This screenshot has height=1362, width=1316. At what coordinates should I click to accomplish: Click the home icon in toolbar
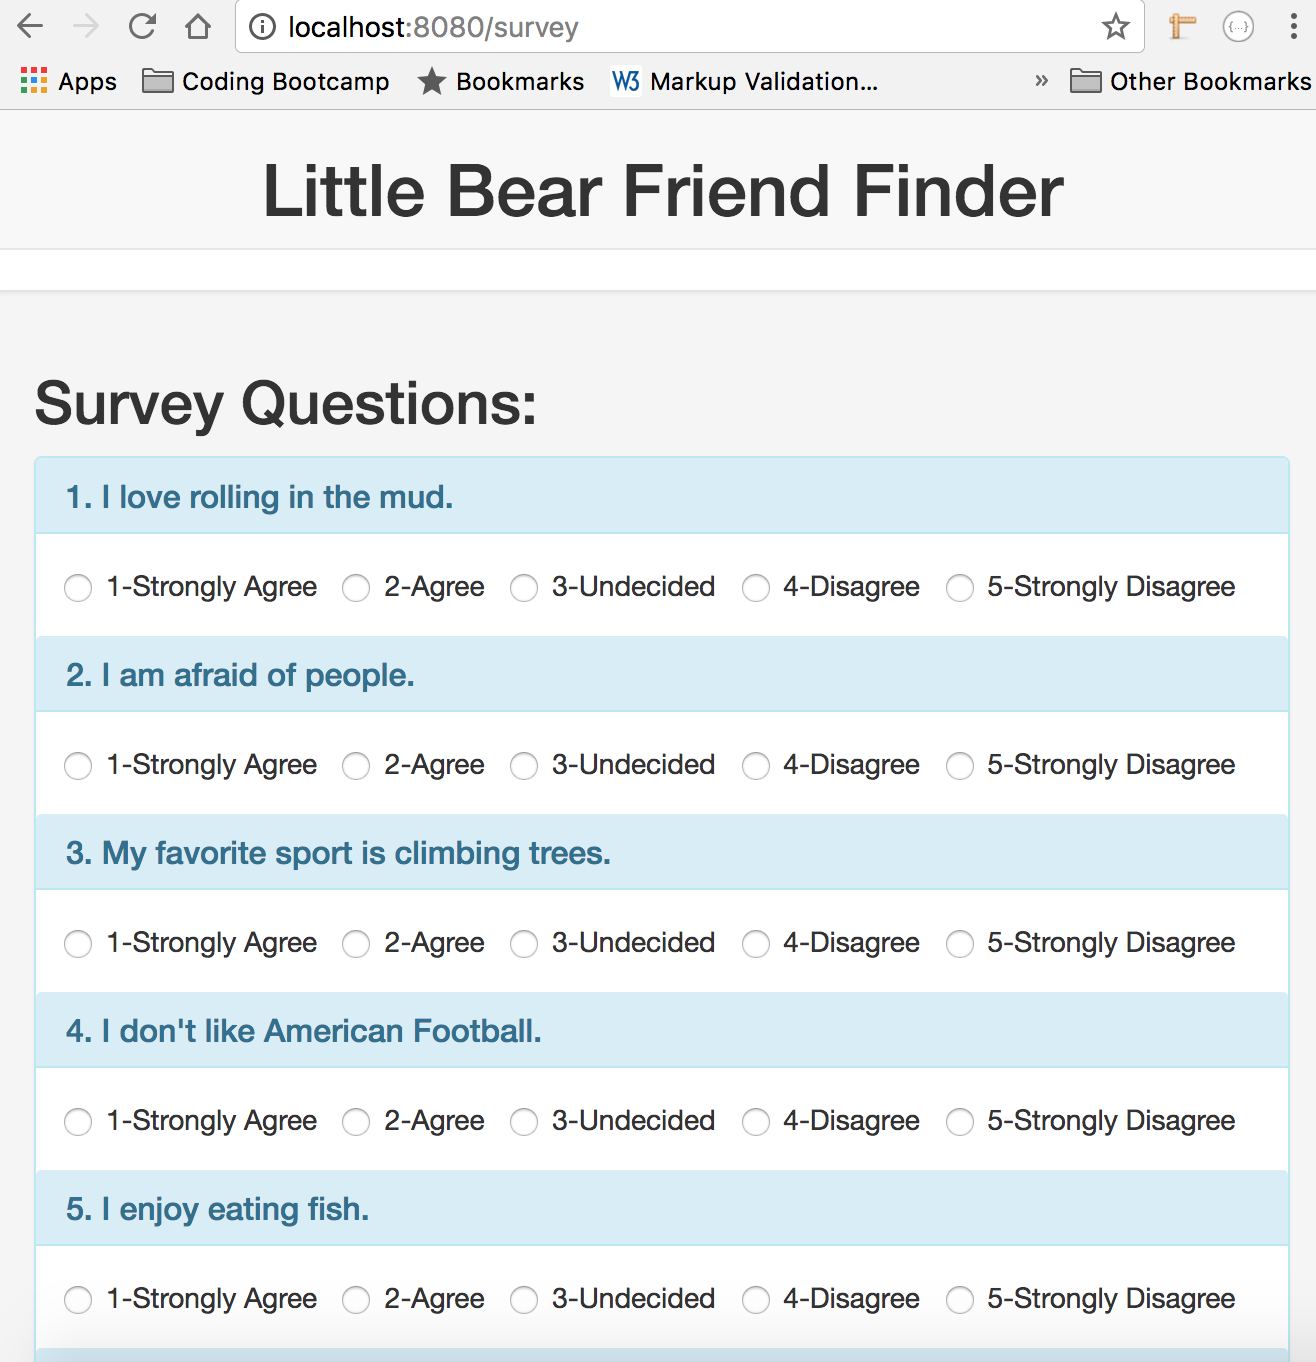[198, 26]
